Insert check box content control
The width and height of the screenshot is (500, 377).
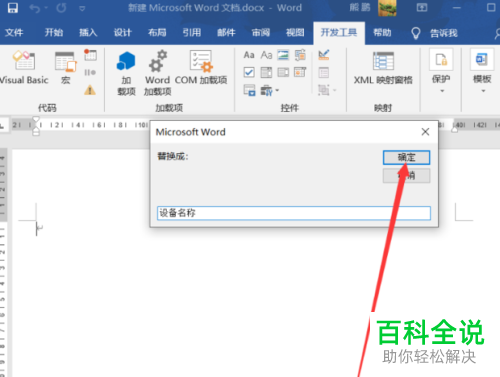click(249, 72)
